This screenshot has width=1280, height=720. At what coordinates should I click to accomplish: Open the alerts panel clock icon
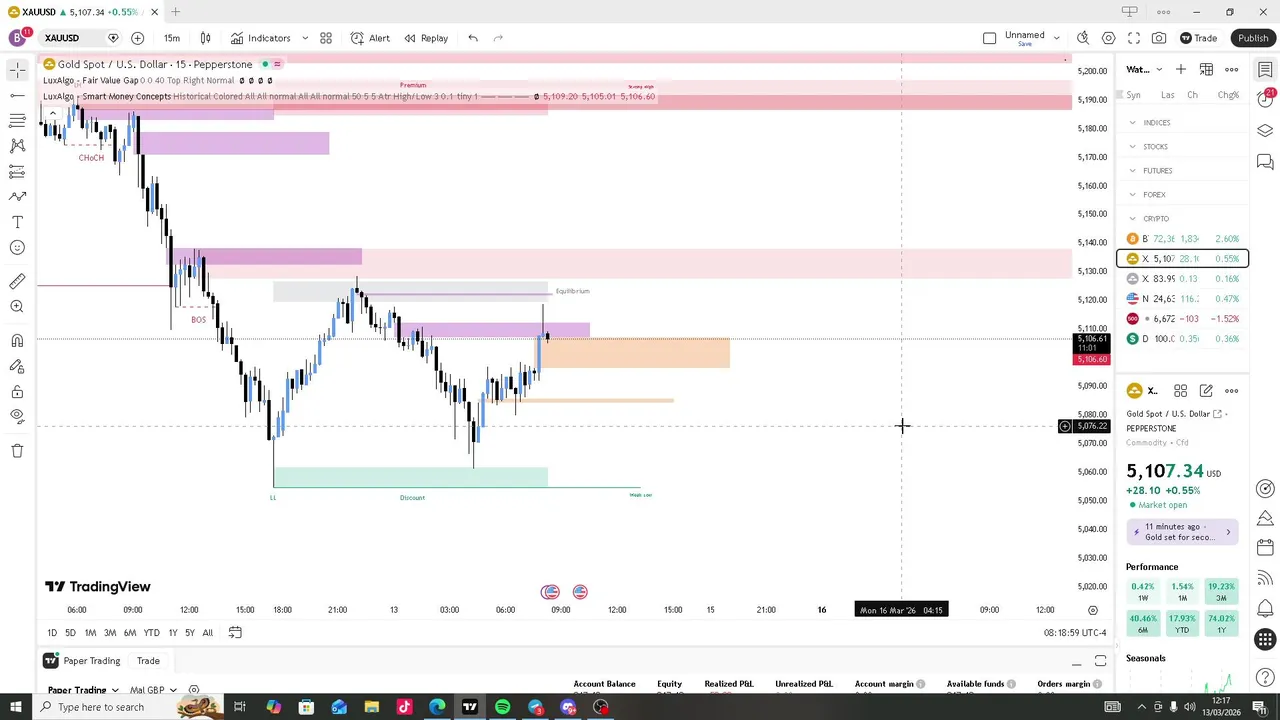1265,100
